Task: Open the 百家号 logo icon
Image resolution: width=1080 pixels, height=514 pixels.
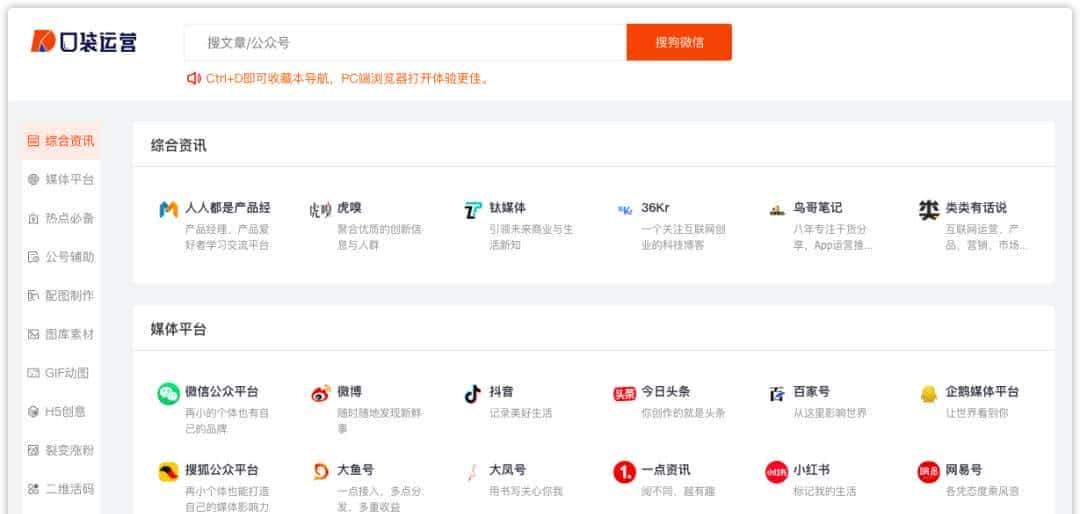Action: 777,393
